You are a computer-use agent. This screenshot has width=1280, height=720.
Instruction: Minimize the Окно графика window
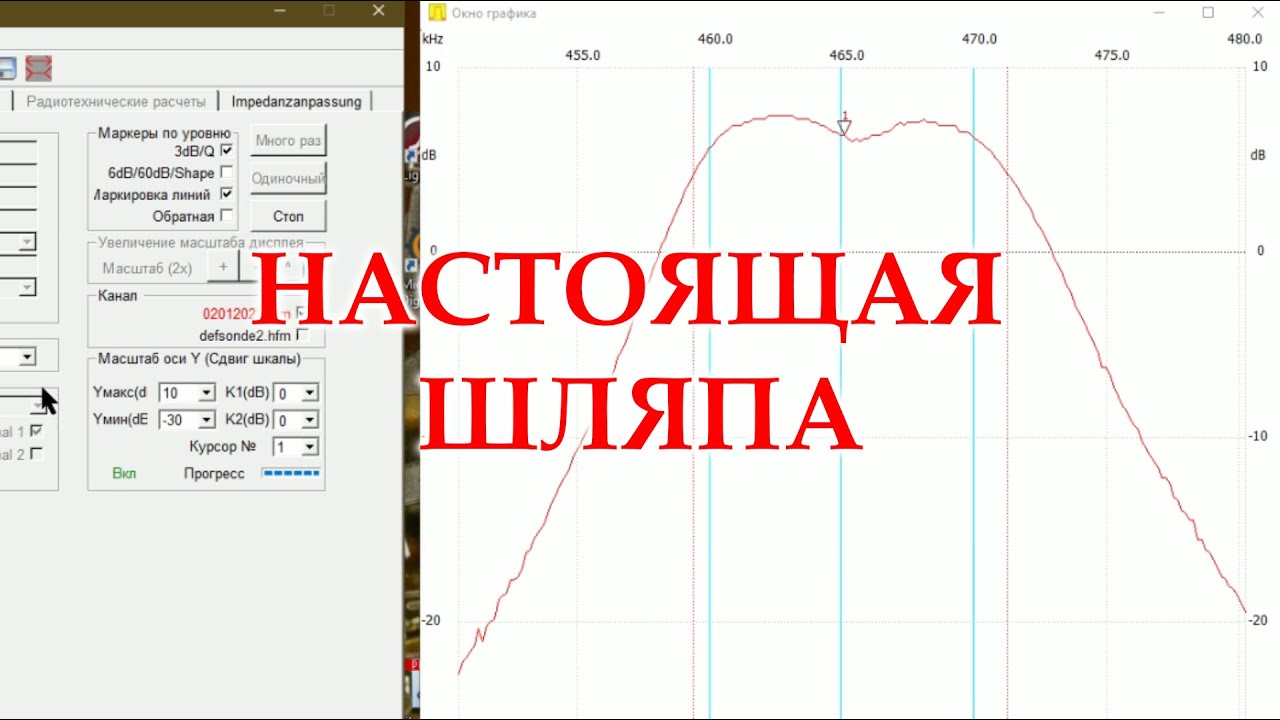(x=1159, y=13)
